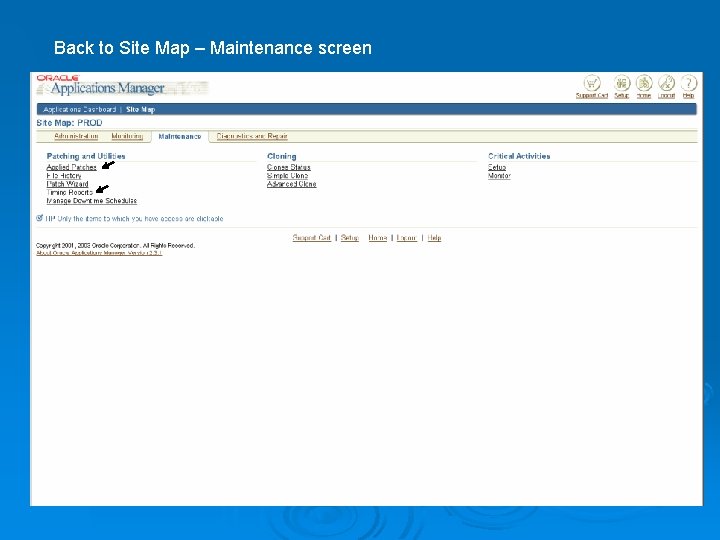View the Timing Reports link
Screen dimensions: 720x540
(69, 192)
